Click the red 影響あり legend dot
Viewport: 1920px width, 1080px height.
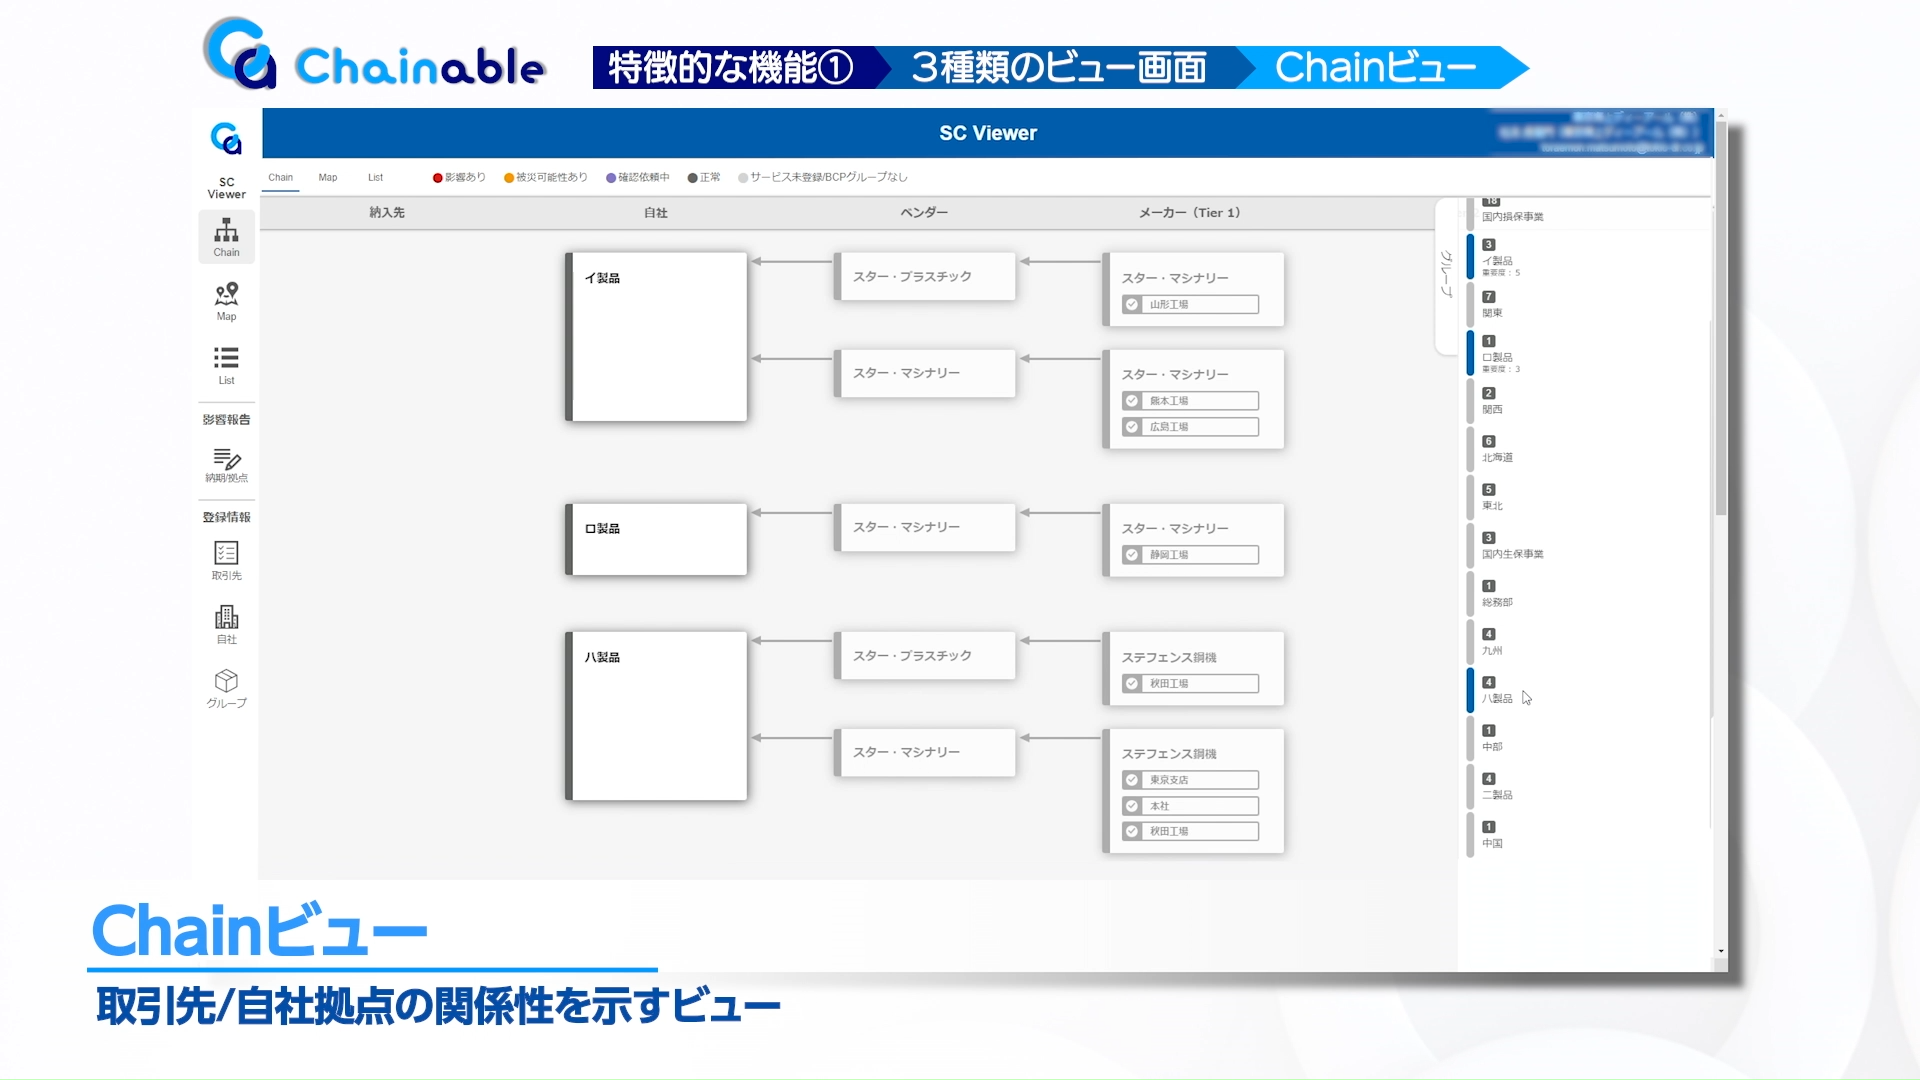[437, 178]
